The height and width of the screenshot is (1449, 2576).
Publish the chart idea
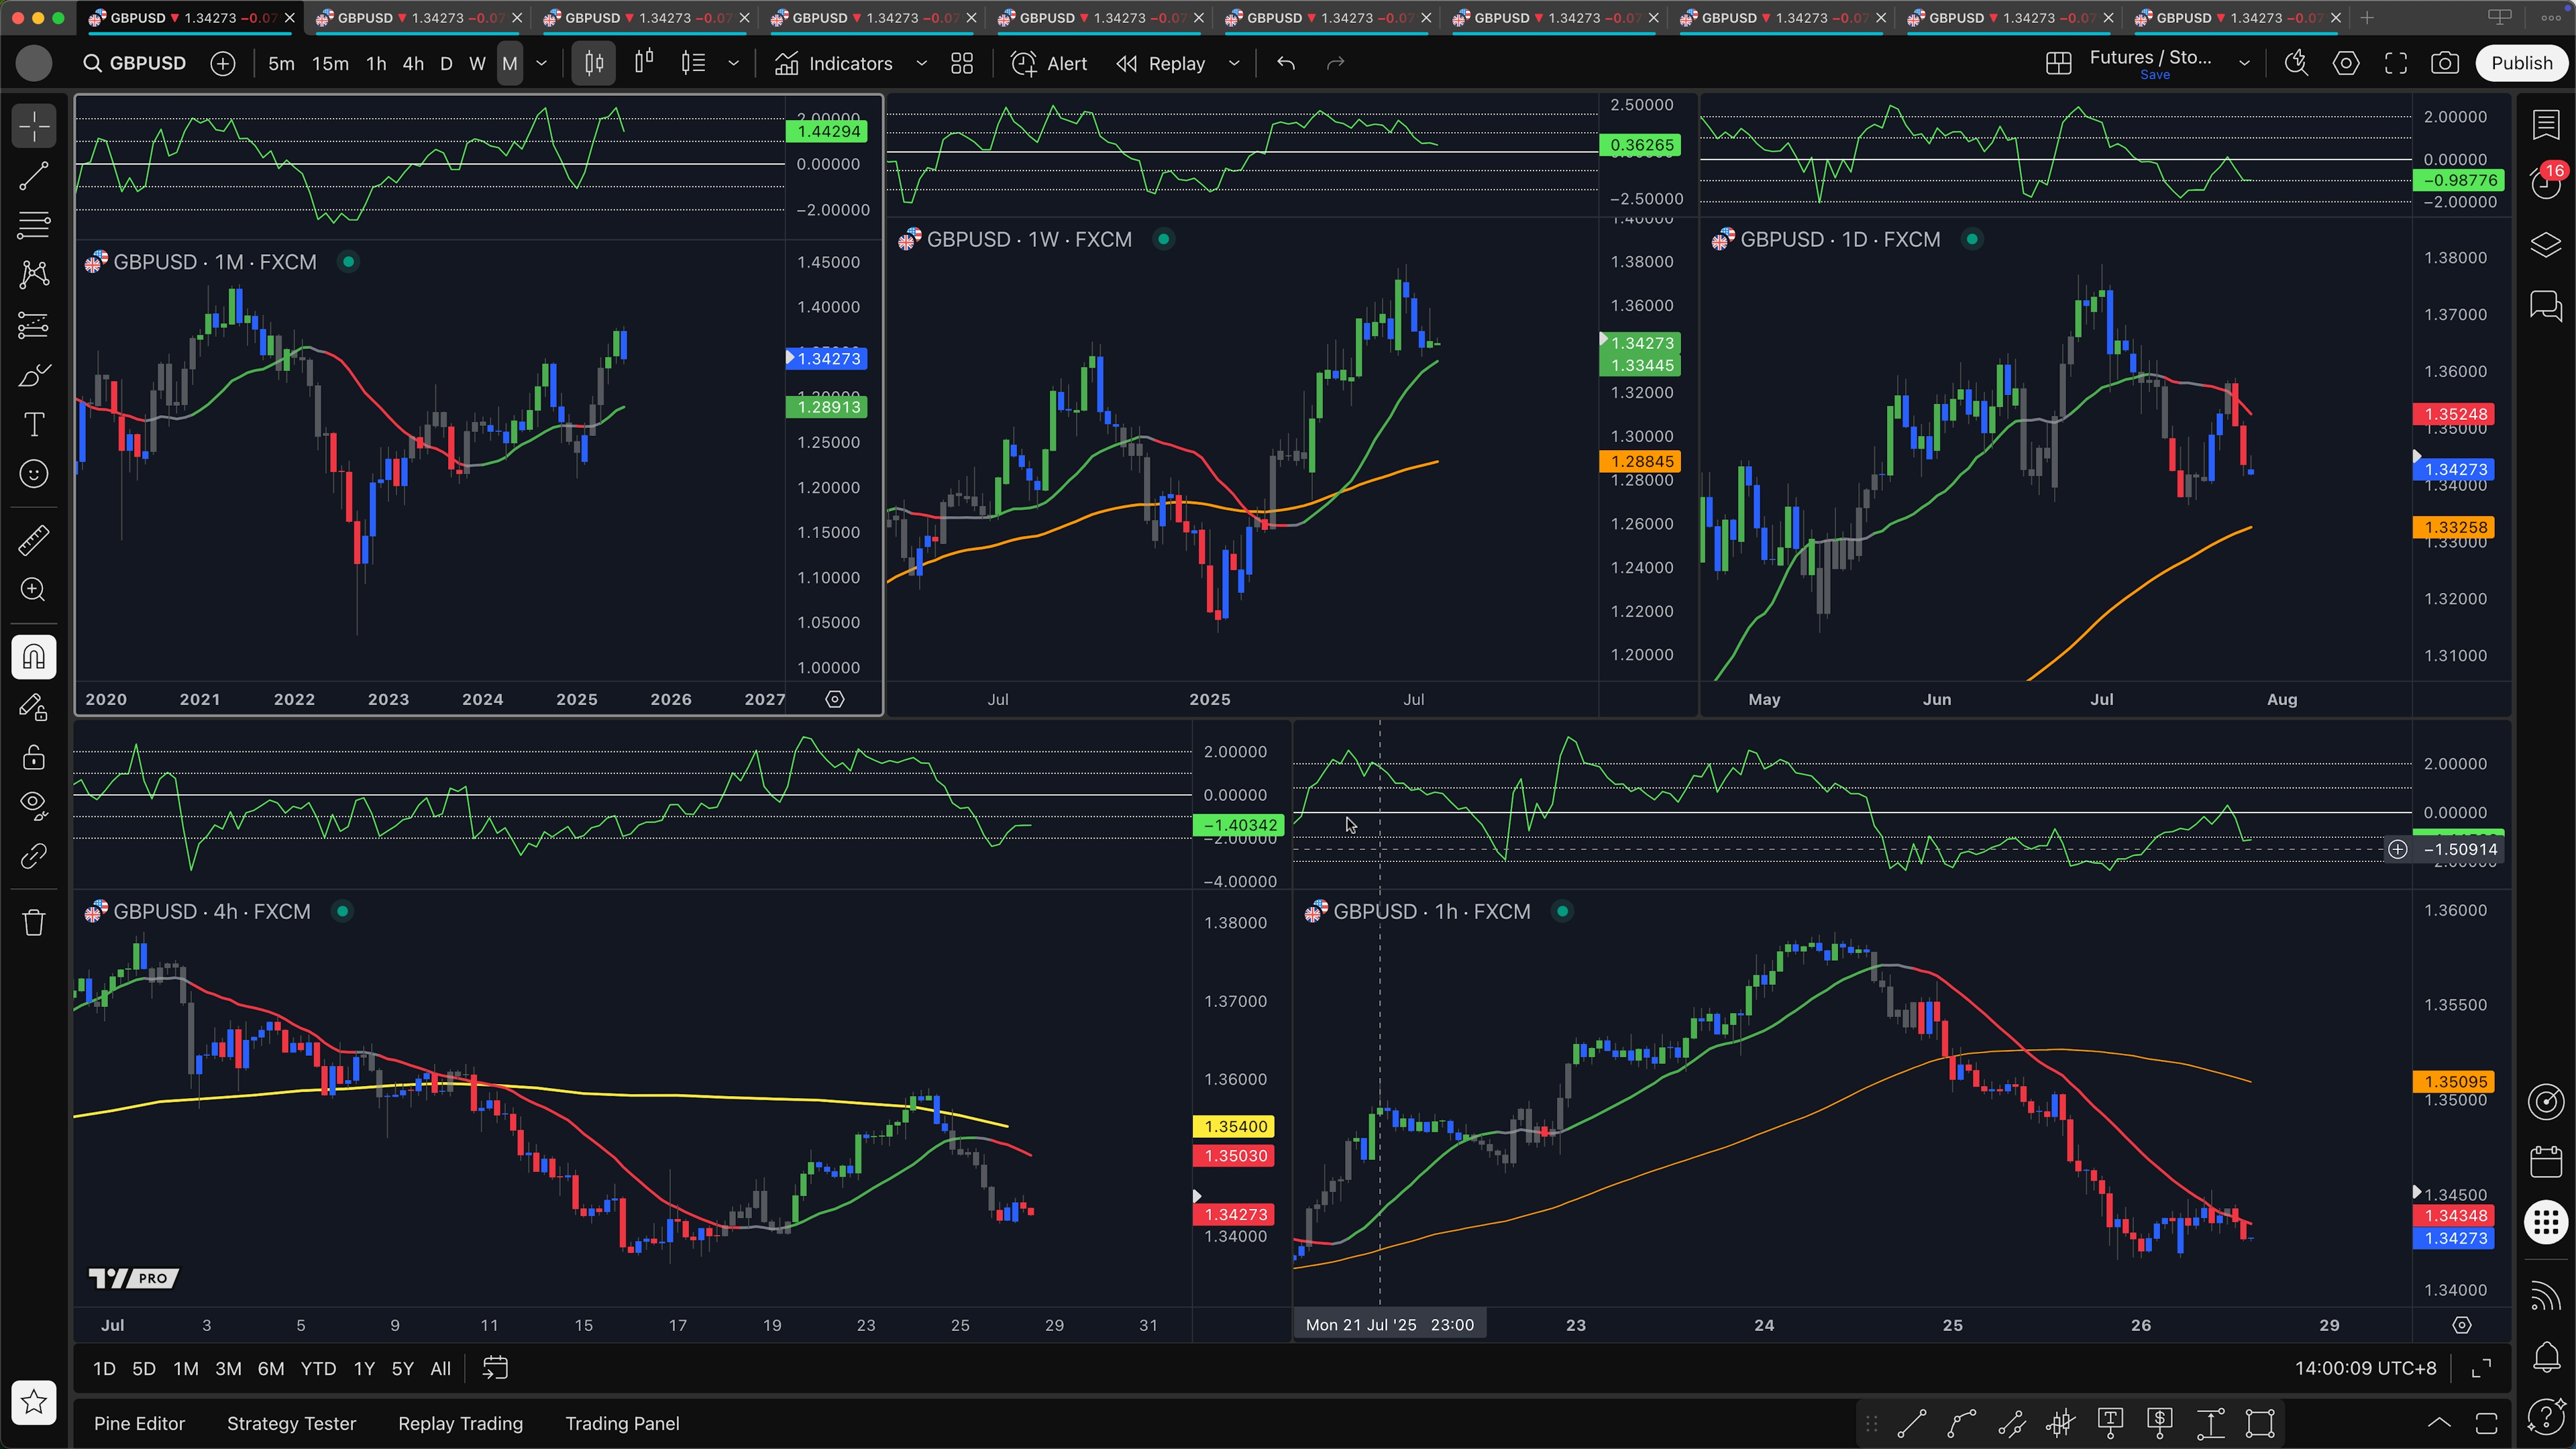(2522, 63)
